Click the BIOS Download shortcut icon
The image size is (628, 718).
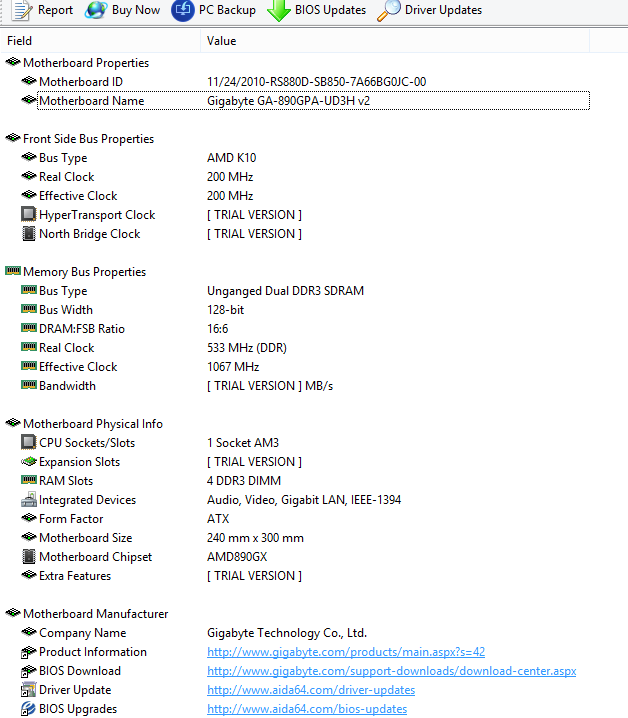[x=28, y=671]
